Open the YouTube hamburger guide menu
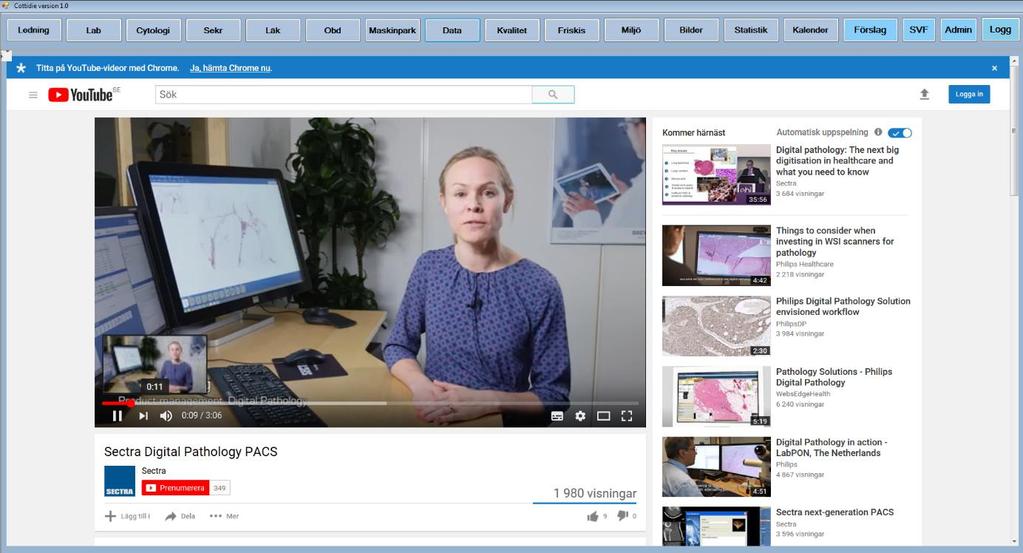The width and height of the screenshot is (1023, 553). point(33,95)
